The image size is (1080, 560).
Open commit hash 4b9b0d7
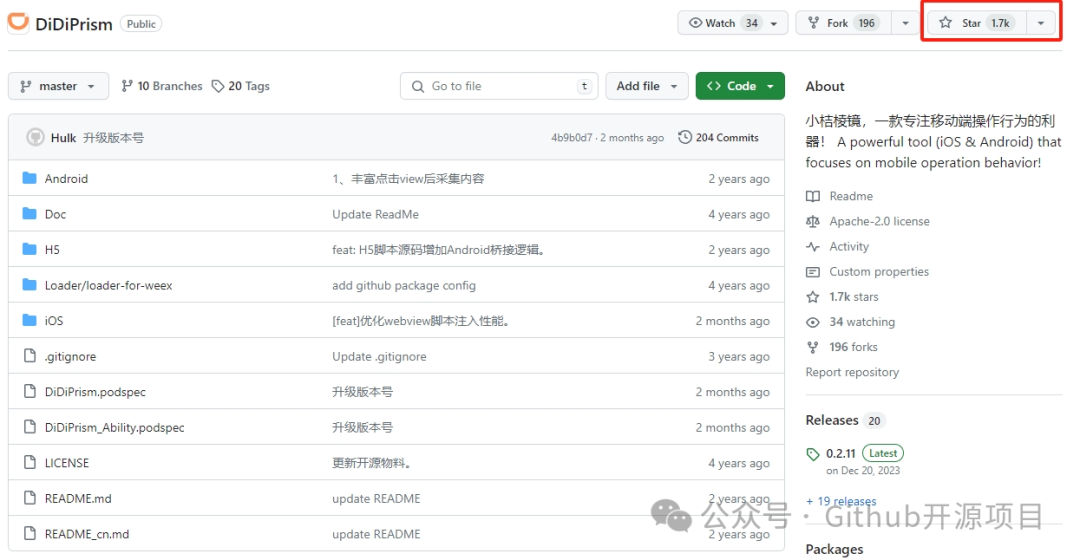coord(571,138)
